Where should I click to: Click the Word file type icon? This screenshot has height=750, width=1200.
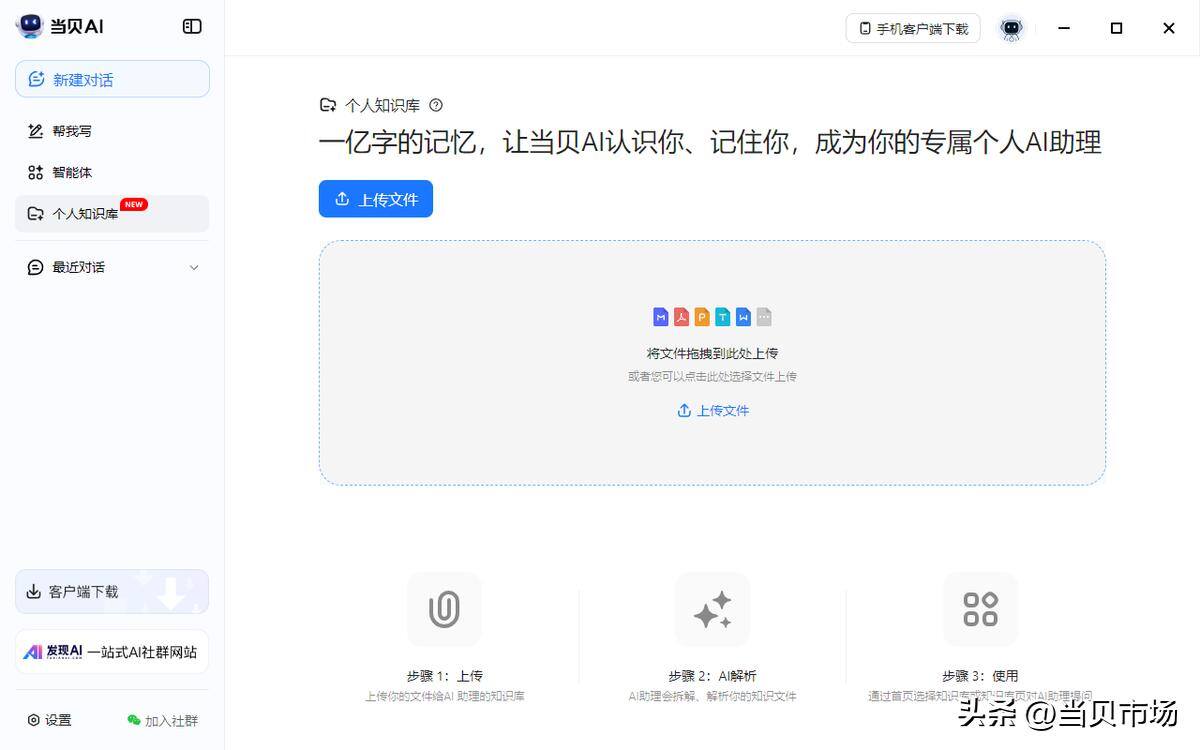point(743,317)
